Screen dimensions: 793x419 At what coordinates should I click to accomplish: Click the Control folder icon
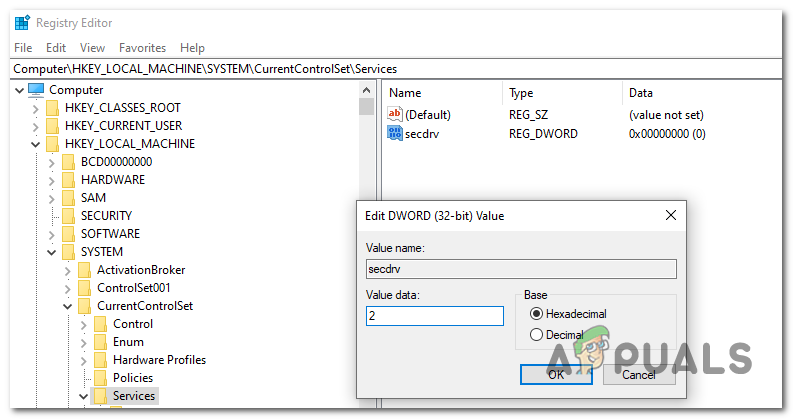click(101, 324)
